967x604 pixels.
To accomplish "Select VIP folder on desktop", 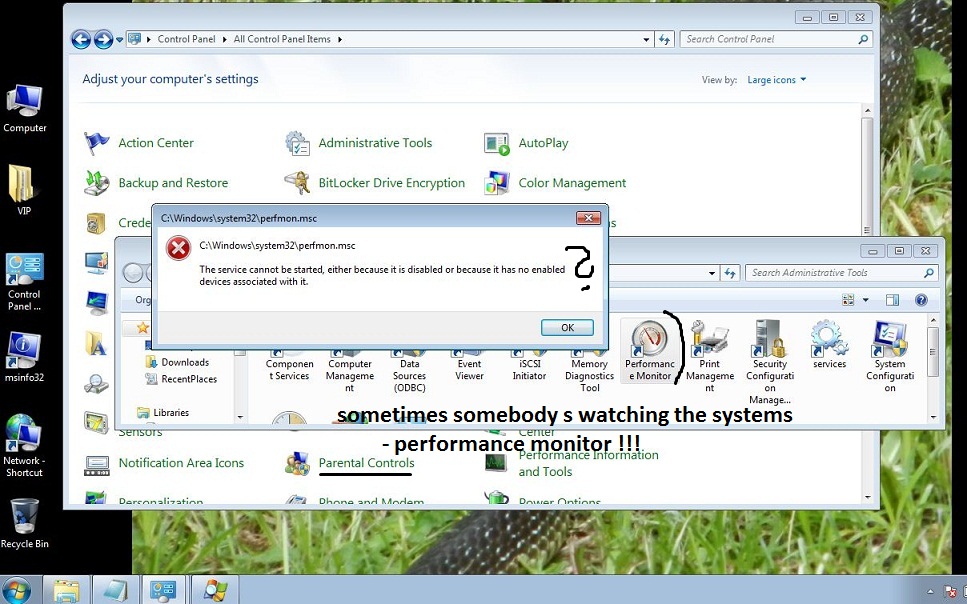I will [x=23, y=190].
